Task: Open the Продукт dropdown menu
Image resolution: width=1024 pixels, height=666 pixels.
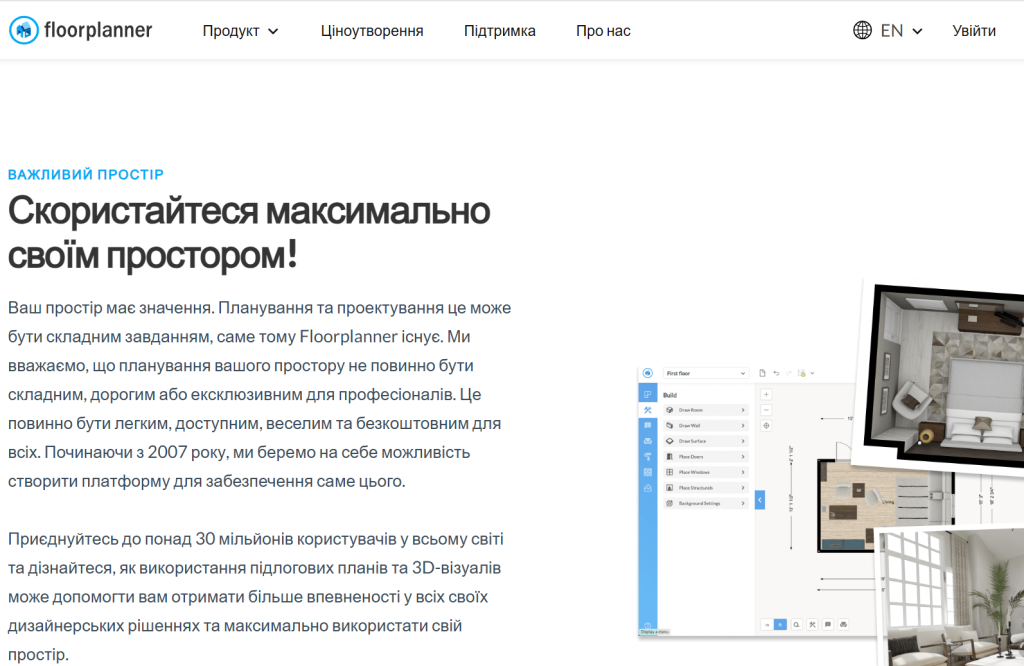Action: pos(240,31)
